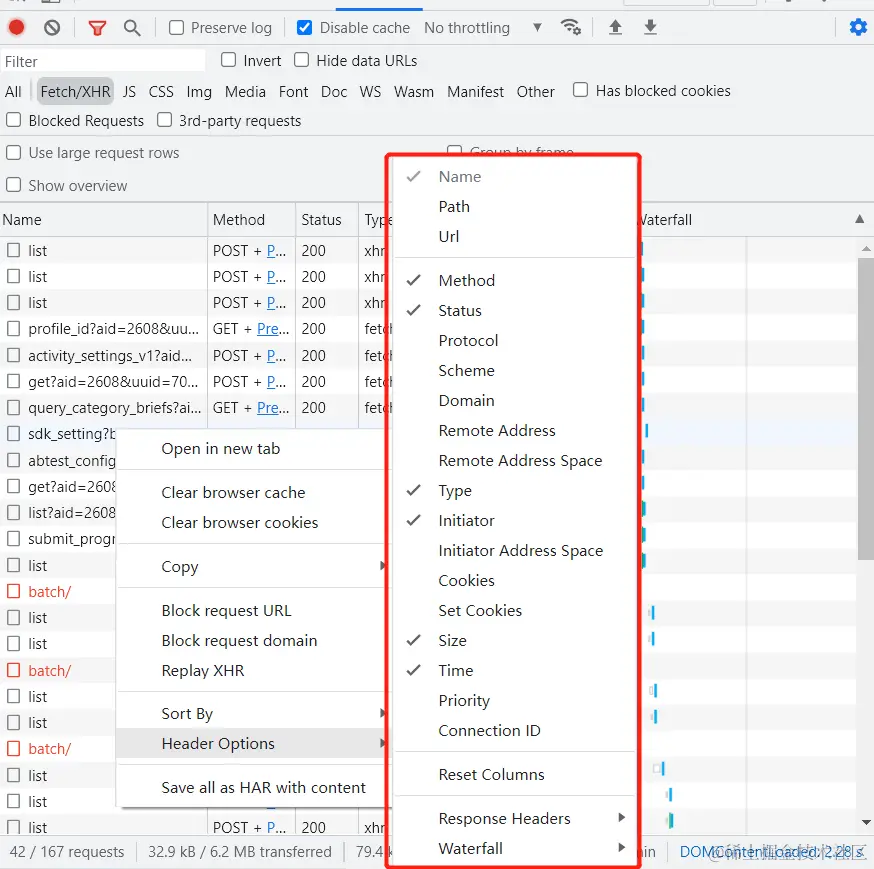Filter requests by JS

click(x=129, y=91)
